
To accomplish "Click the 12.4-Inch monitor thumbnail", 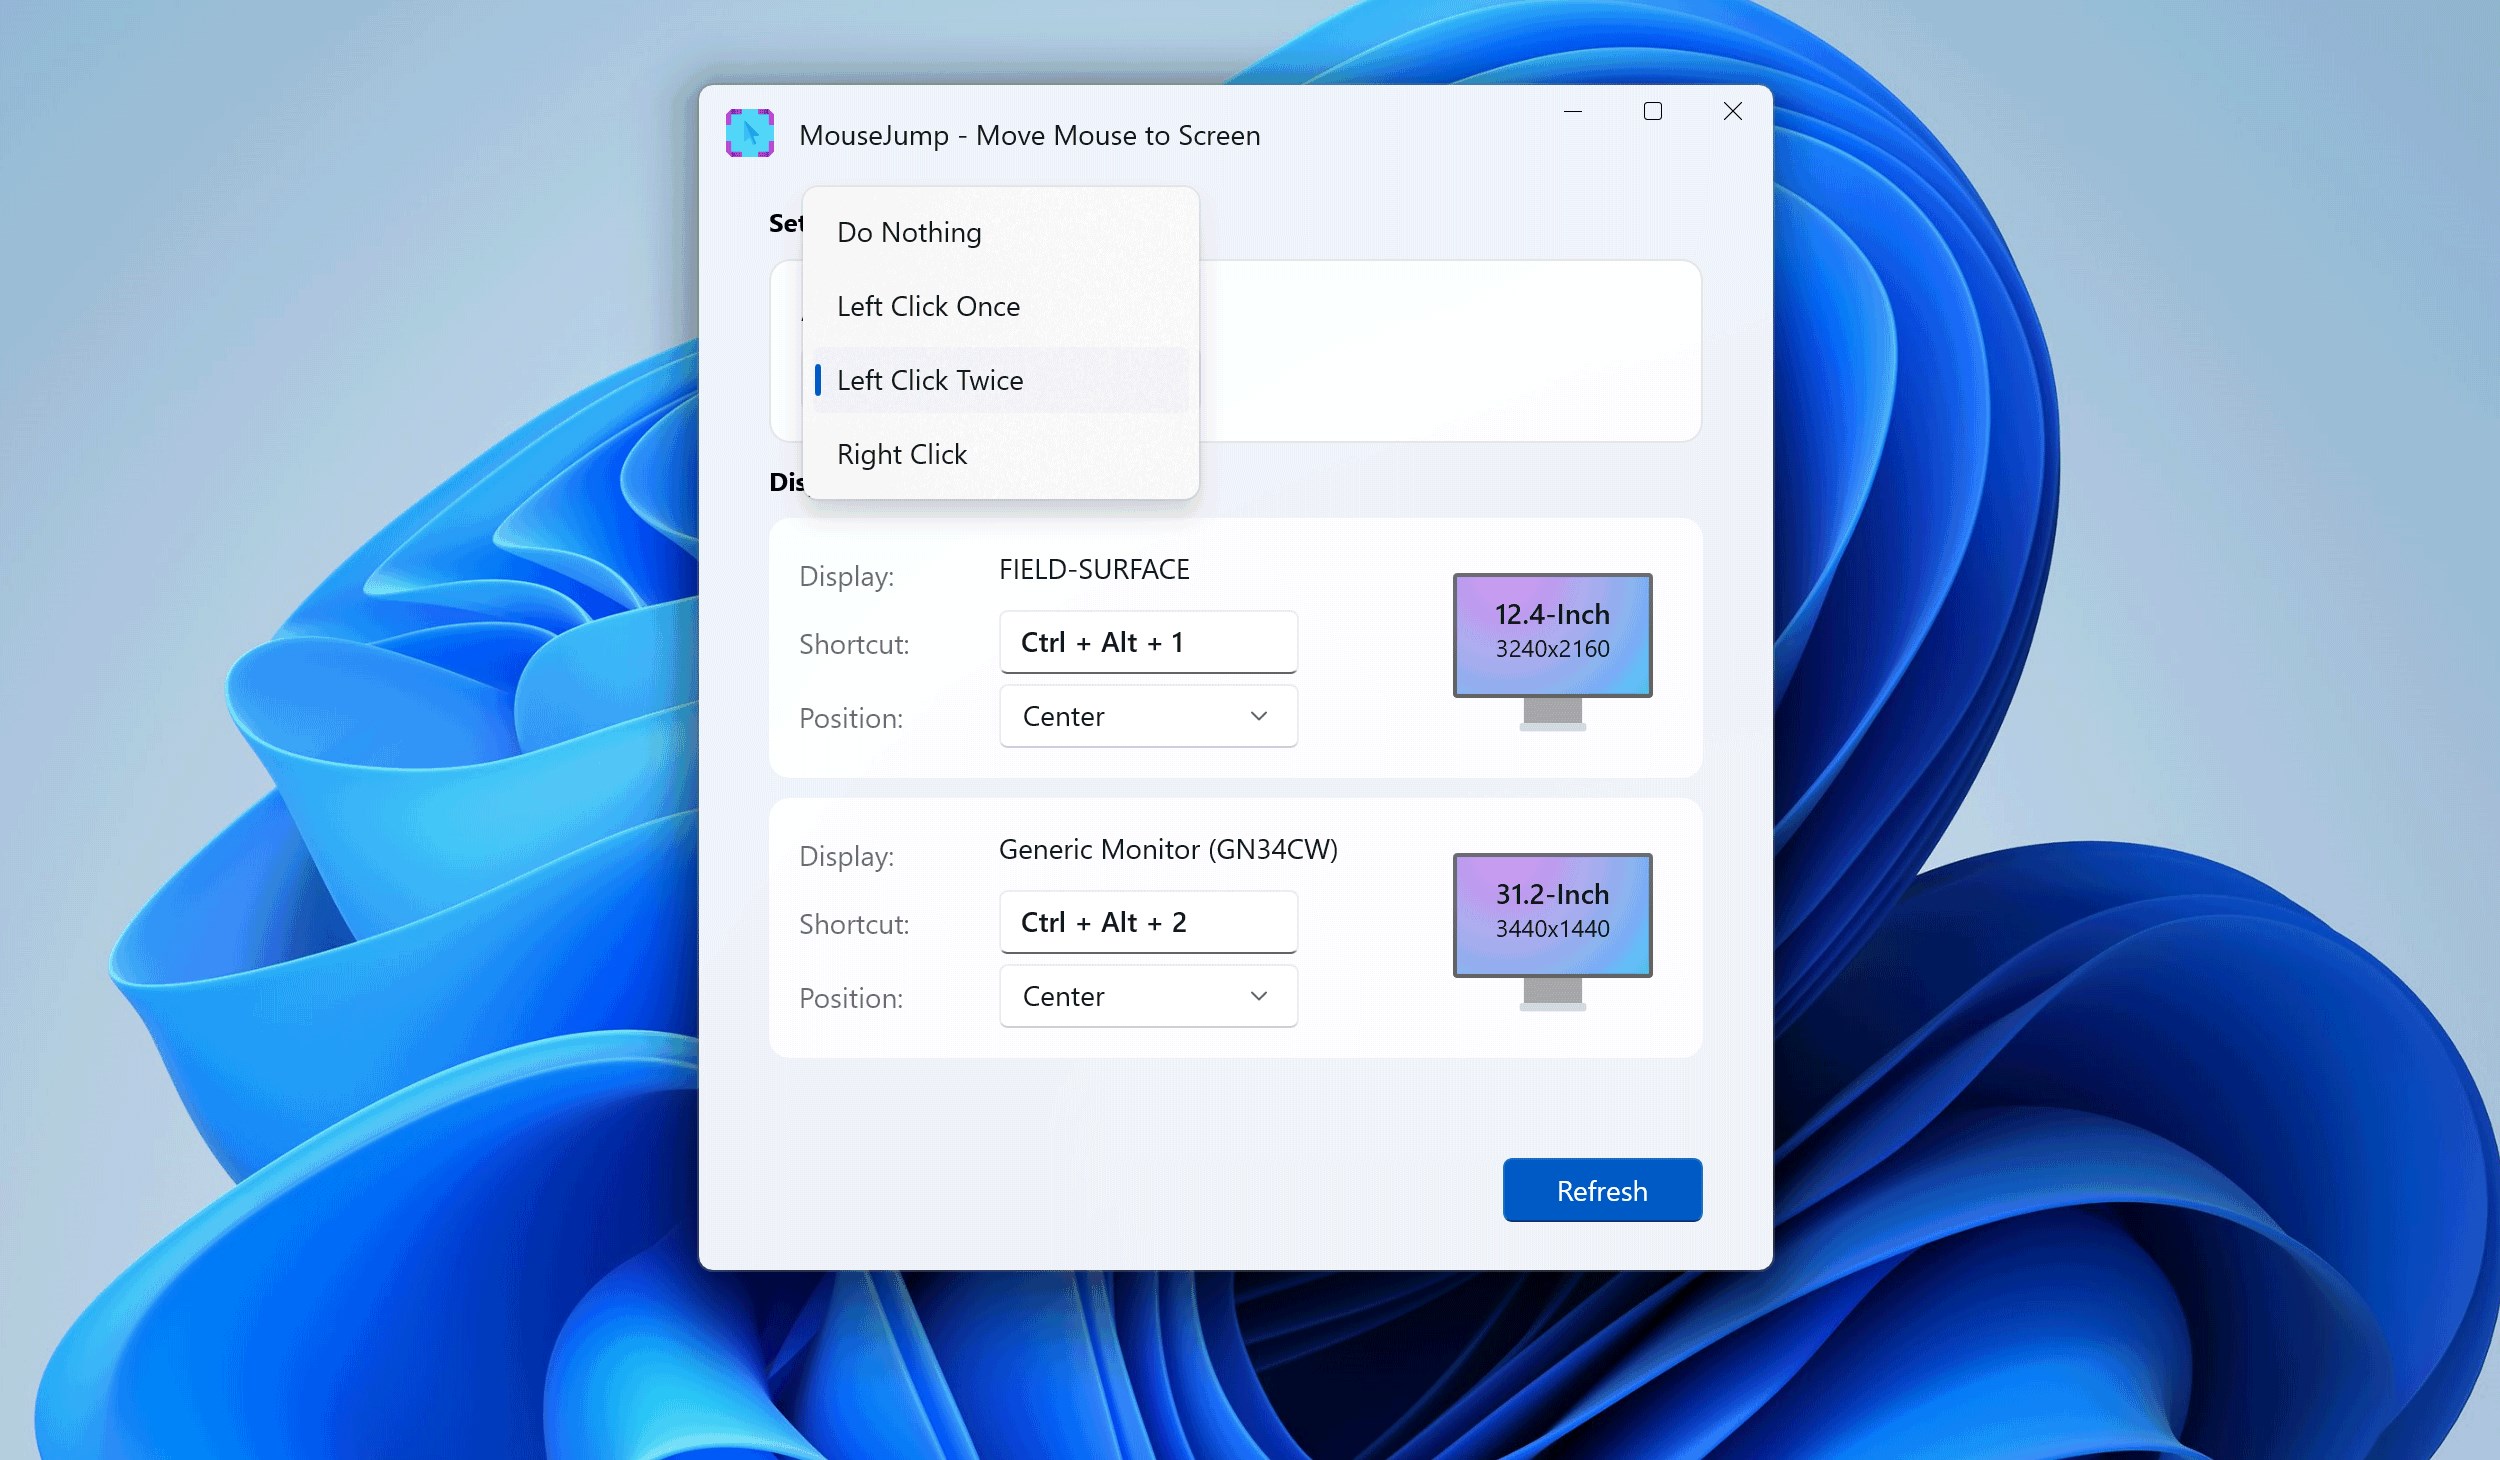I will click(1552, 634).
